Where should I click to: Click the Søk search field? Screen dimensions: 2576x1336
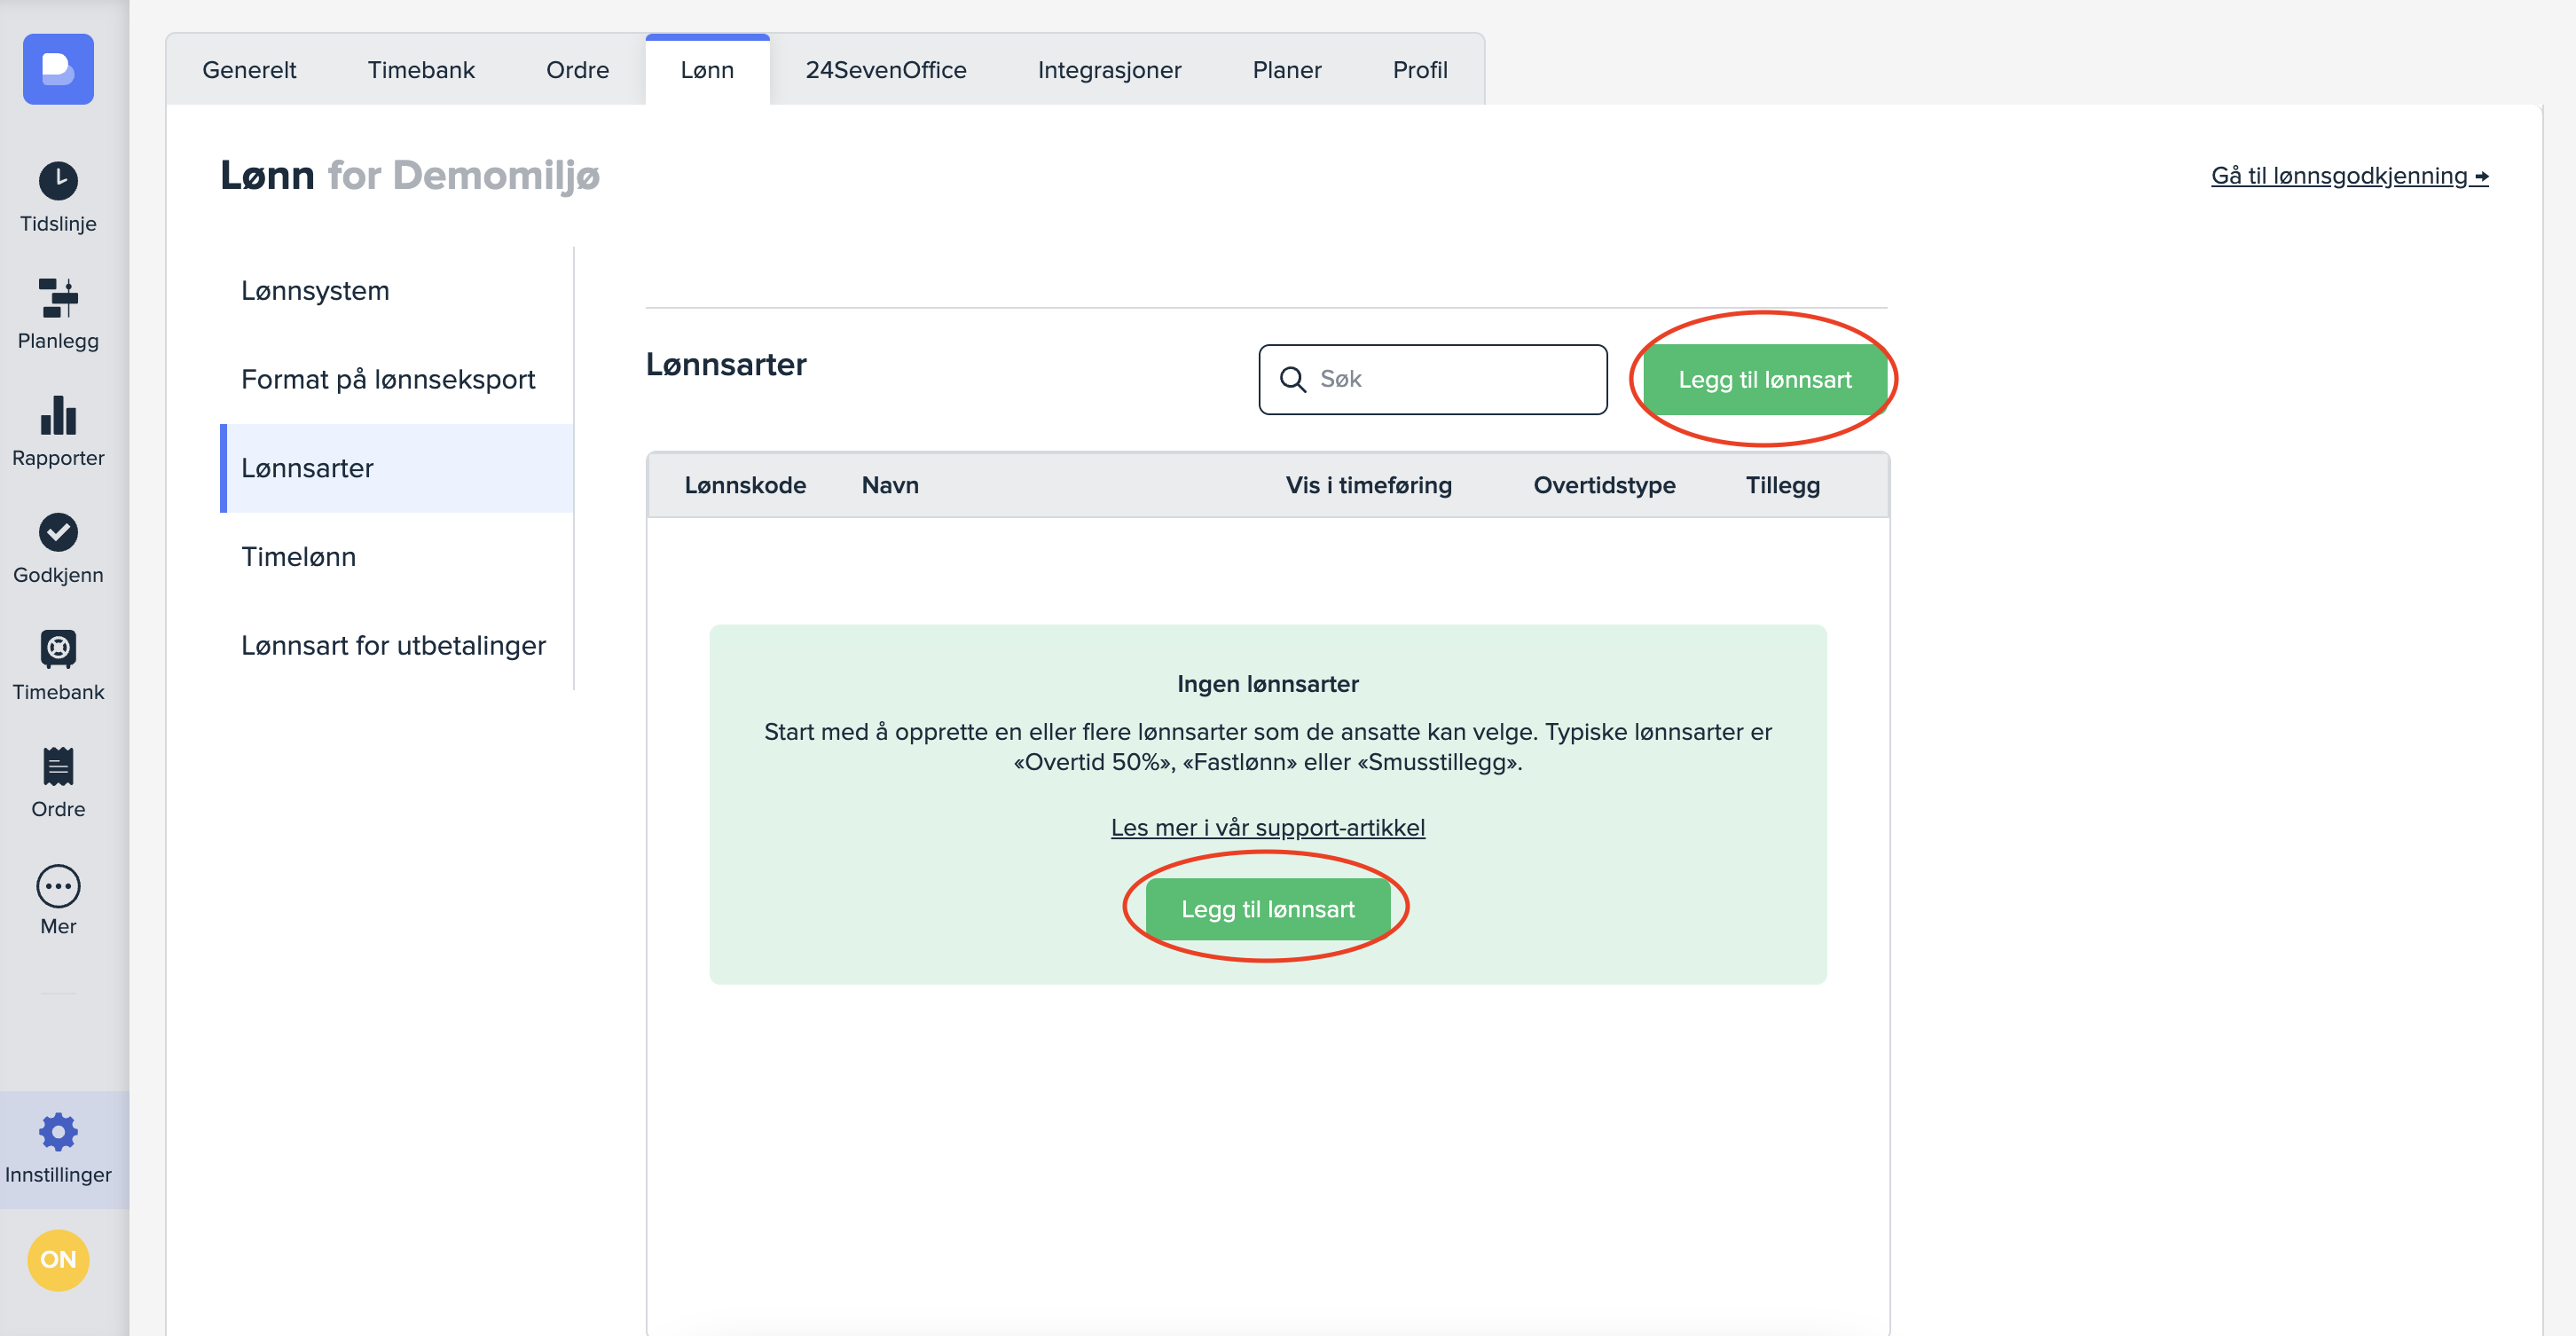1450,379
